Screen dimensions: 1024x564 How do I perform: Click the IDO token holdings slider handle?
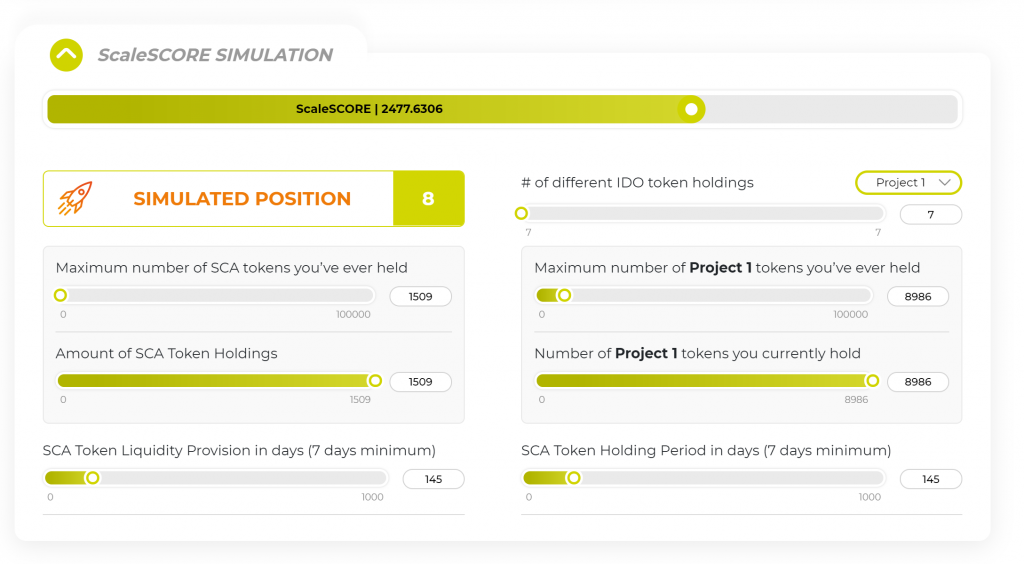point(521,213)
